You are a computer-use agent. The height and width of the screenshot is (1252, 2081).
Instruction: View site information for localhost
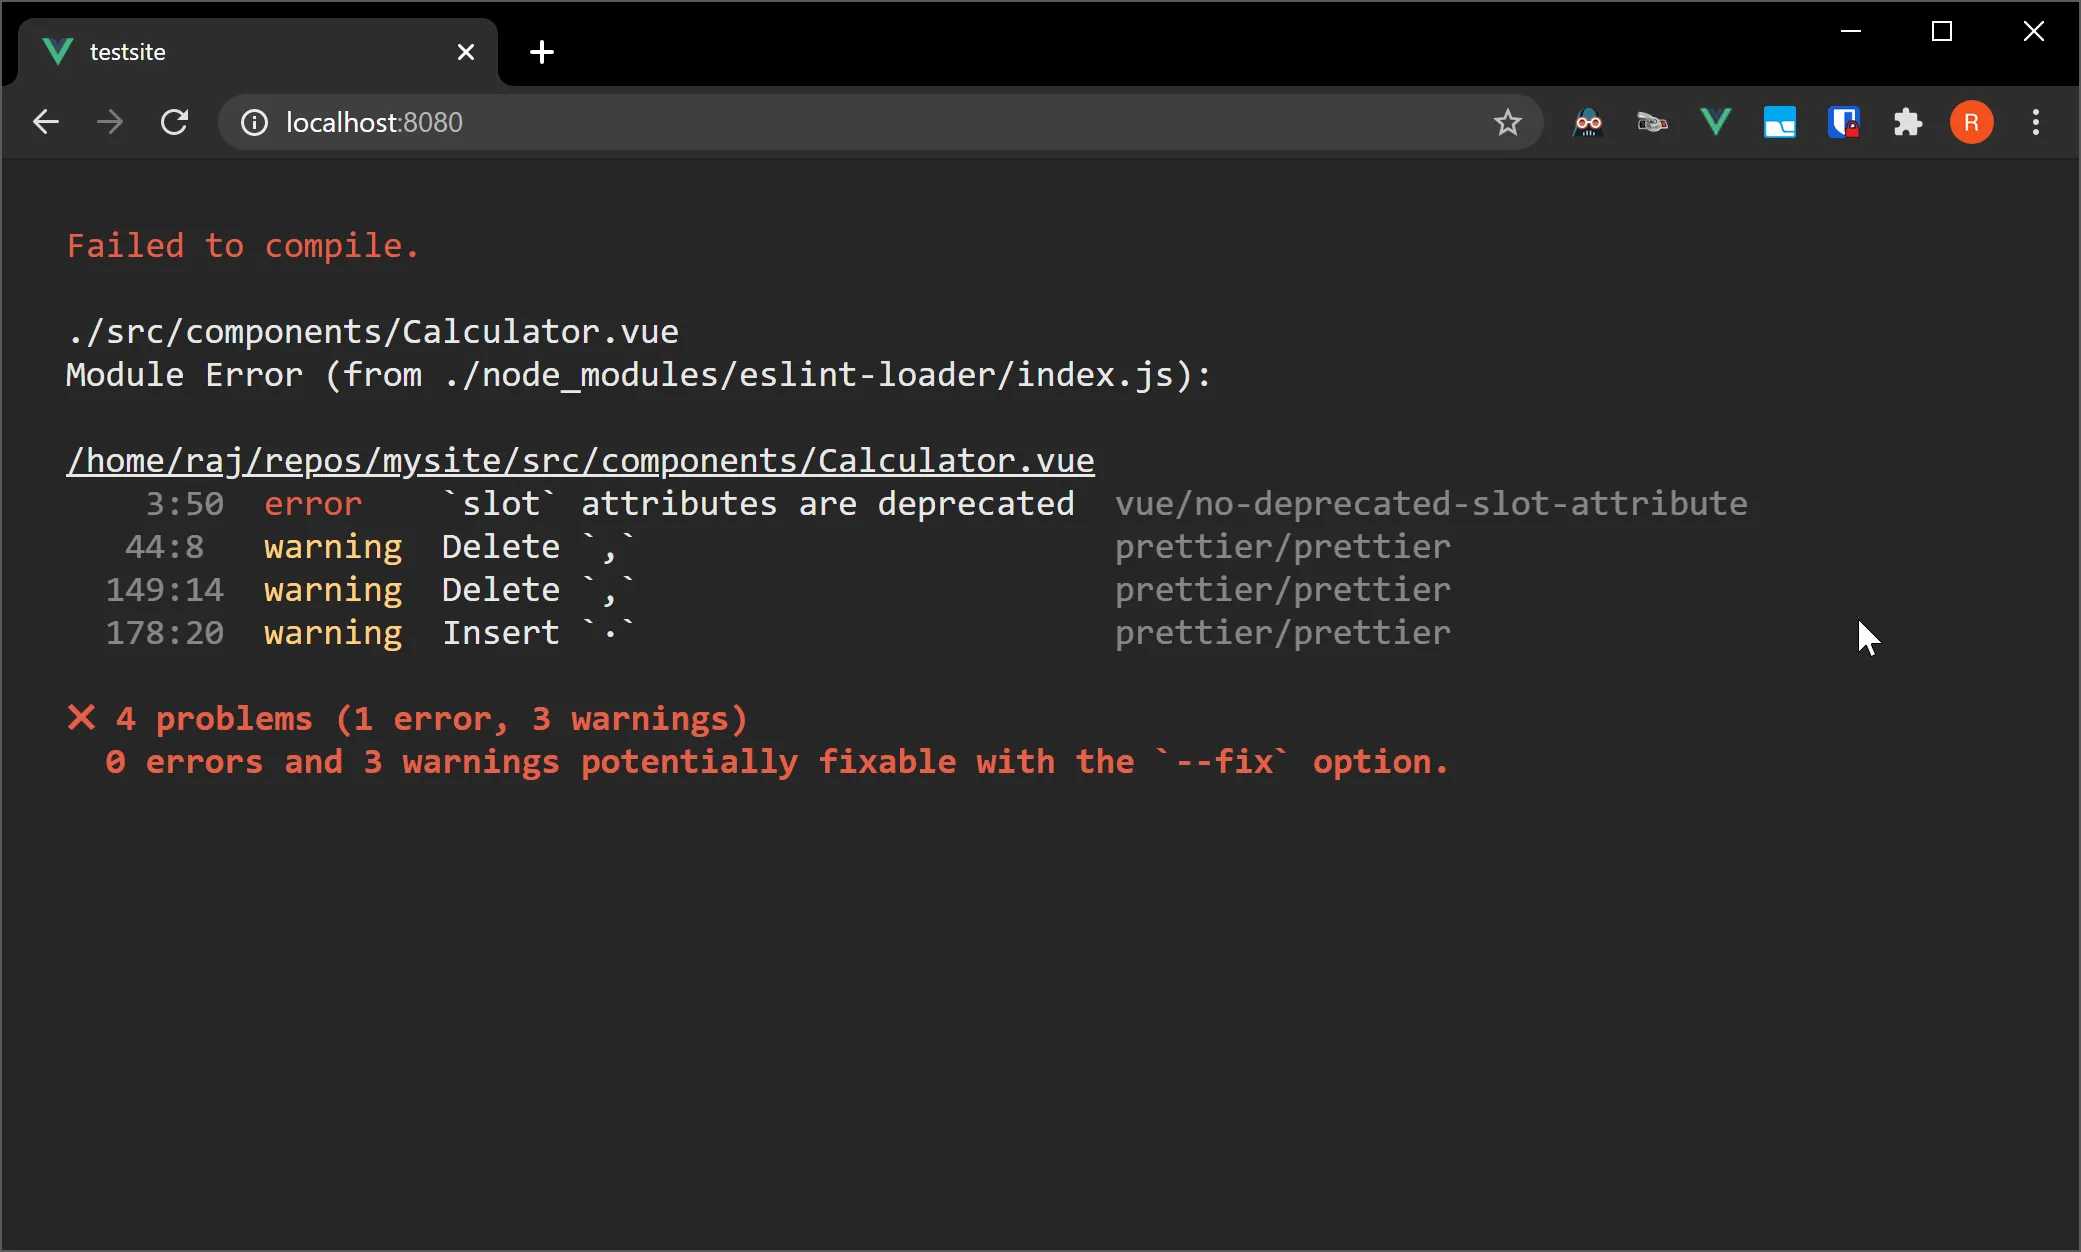coord(255,123)
